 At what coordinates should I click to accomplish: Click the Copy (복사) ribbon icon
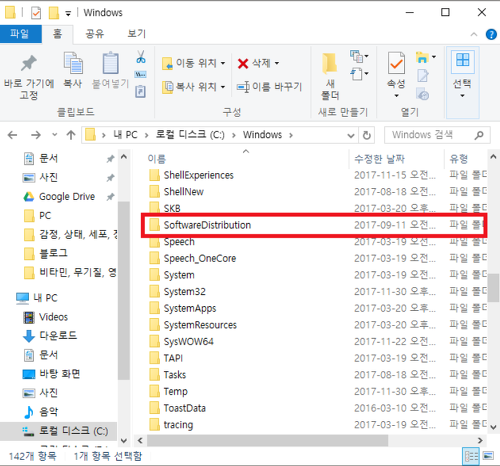73,63
